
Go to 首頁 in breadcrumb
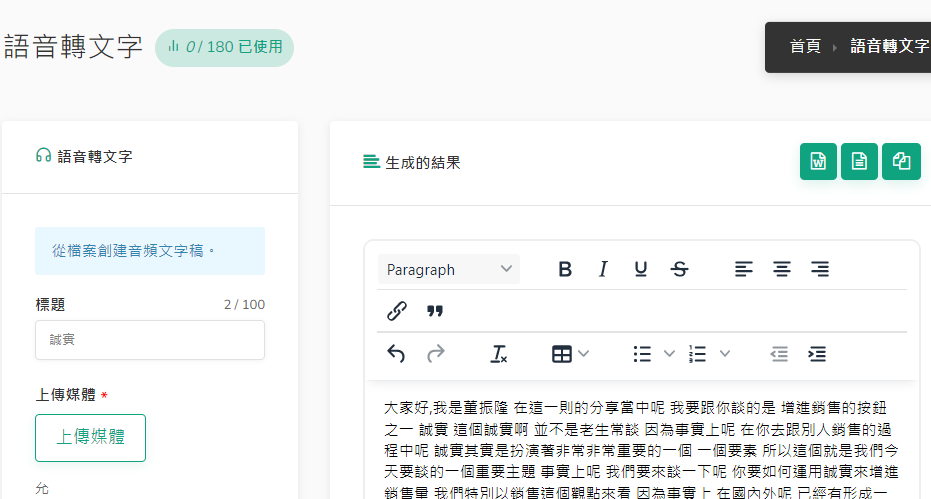coord(805,46)
